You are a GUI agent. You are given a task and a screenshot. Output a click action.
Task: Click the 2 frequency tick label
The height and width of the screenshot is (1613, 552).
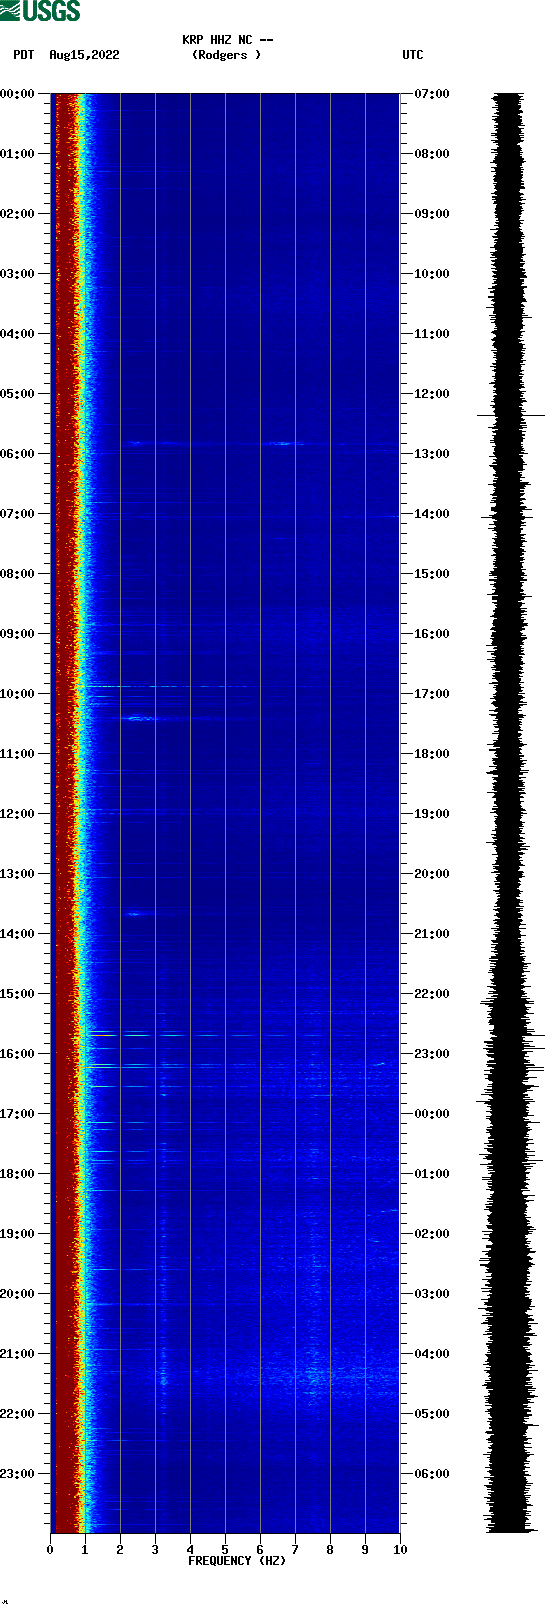coord(120,1550)
